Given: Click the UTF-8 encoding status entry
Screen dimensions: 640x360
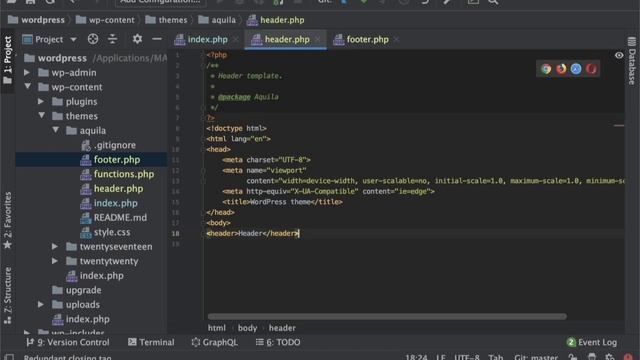Looking at the screenshot, I should 467,357.
